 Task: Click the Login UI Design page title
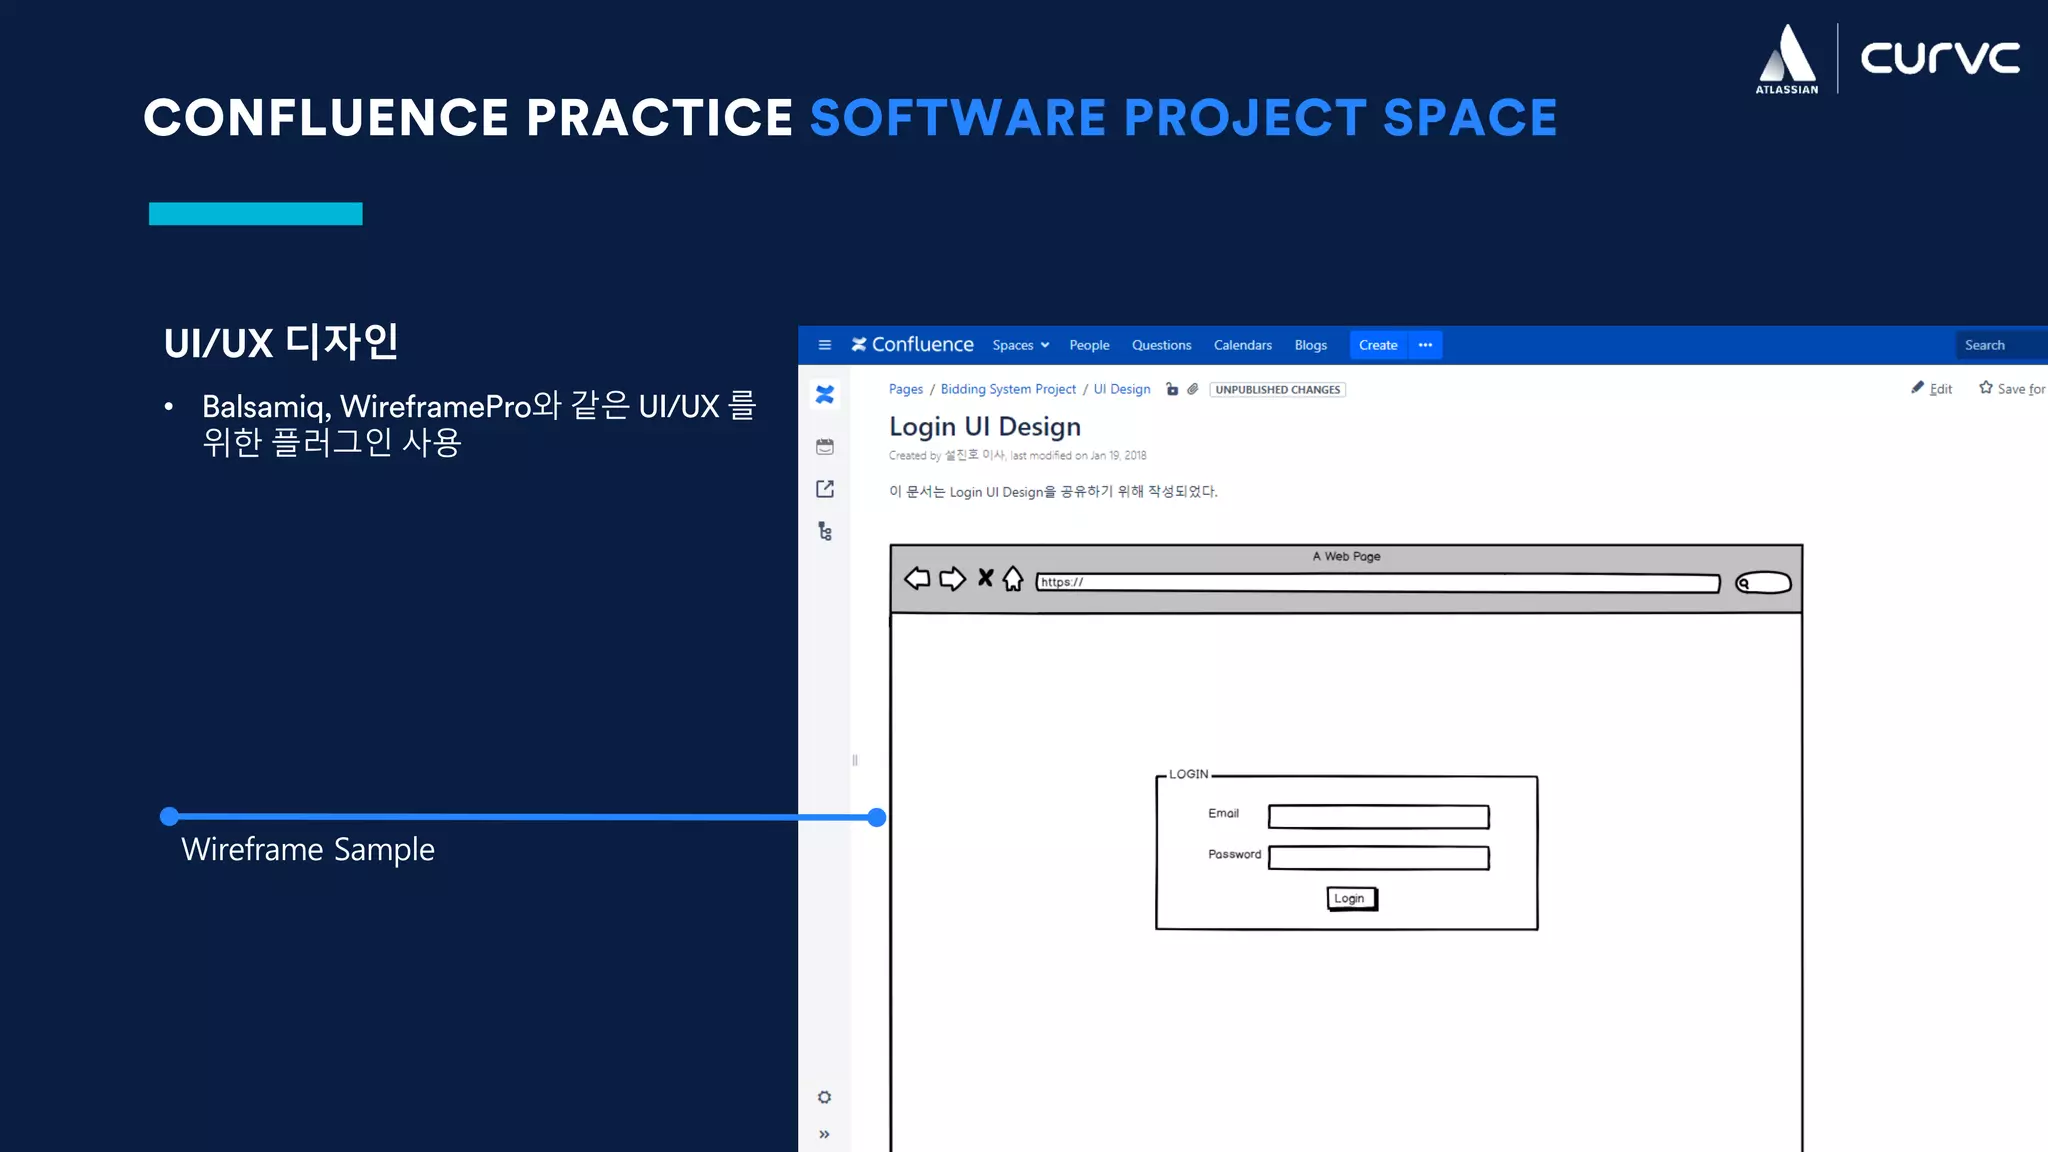[x=985, y=427]
